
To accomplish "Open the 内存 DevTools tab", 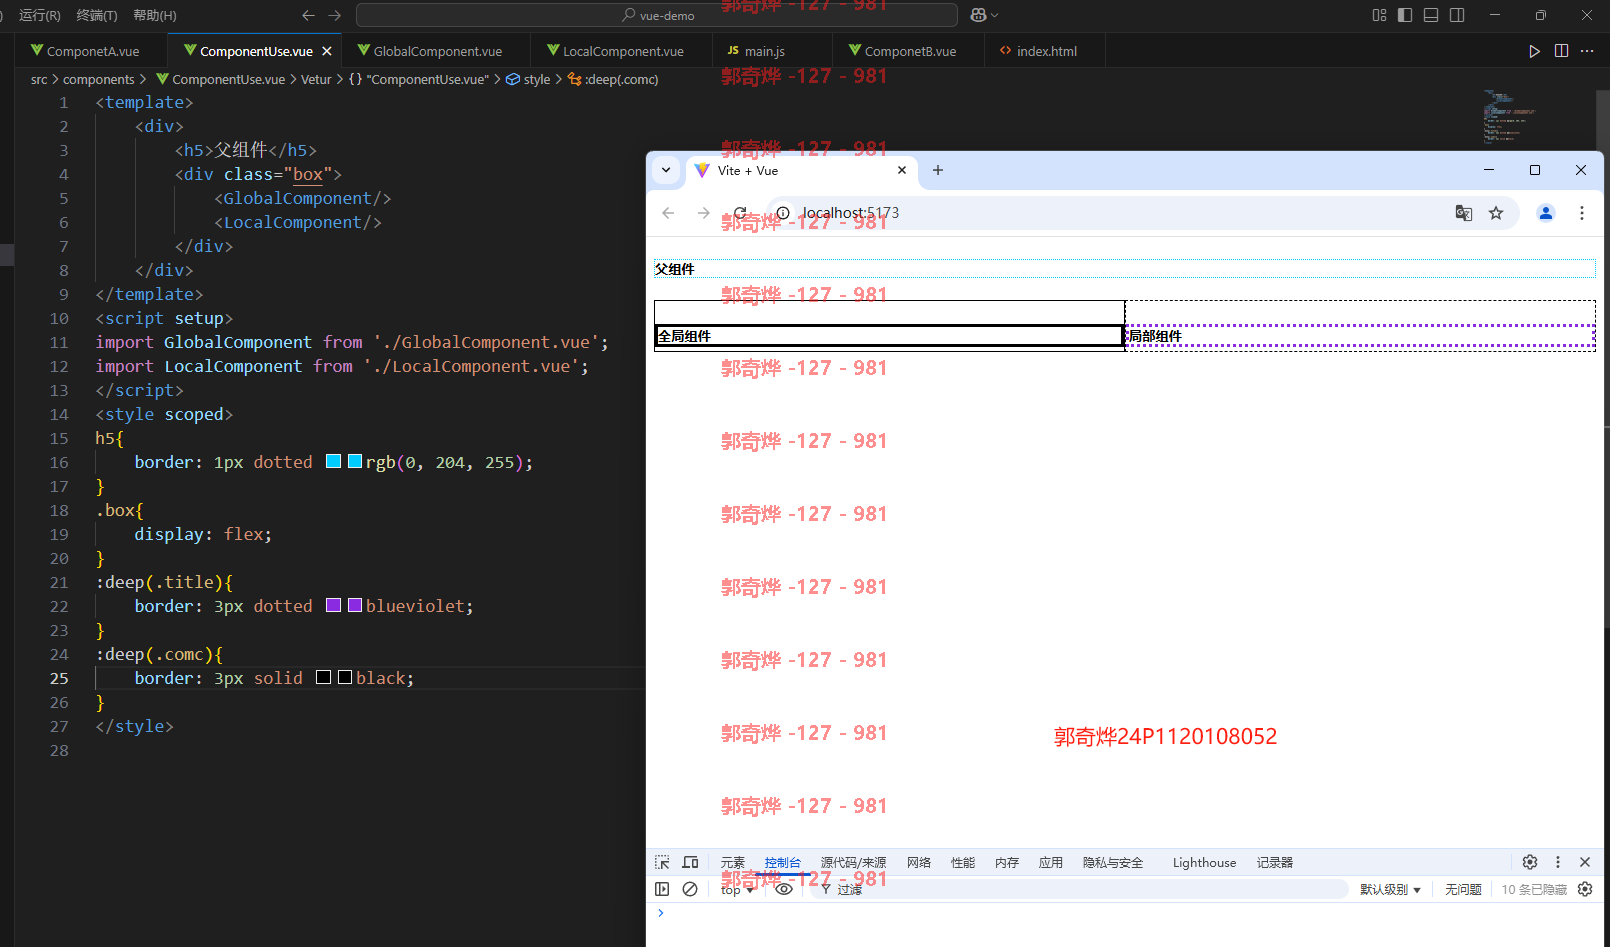I will (1007, 863).
